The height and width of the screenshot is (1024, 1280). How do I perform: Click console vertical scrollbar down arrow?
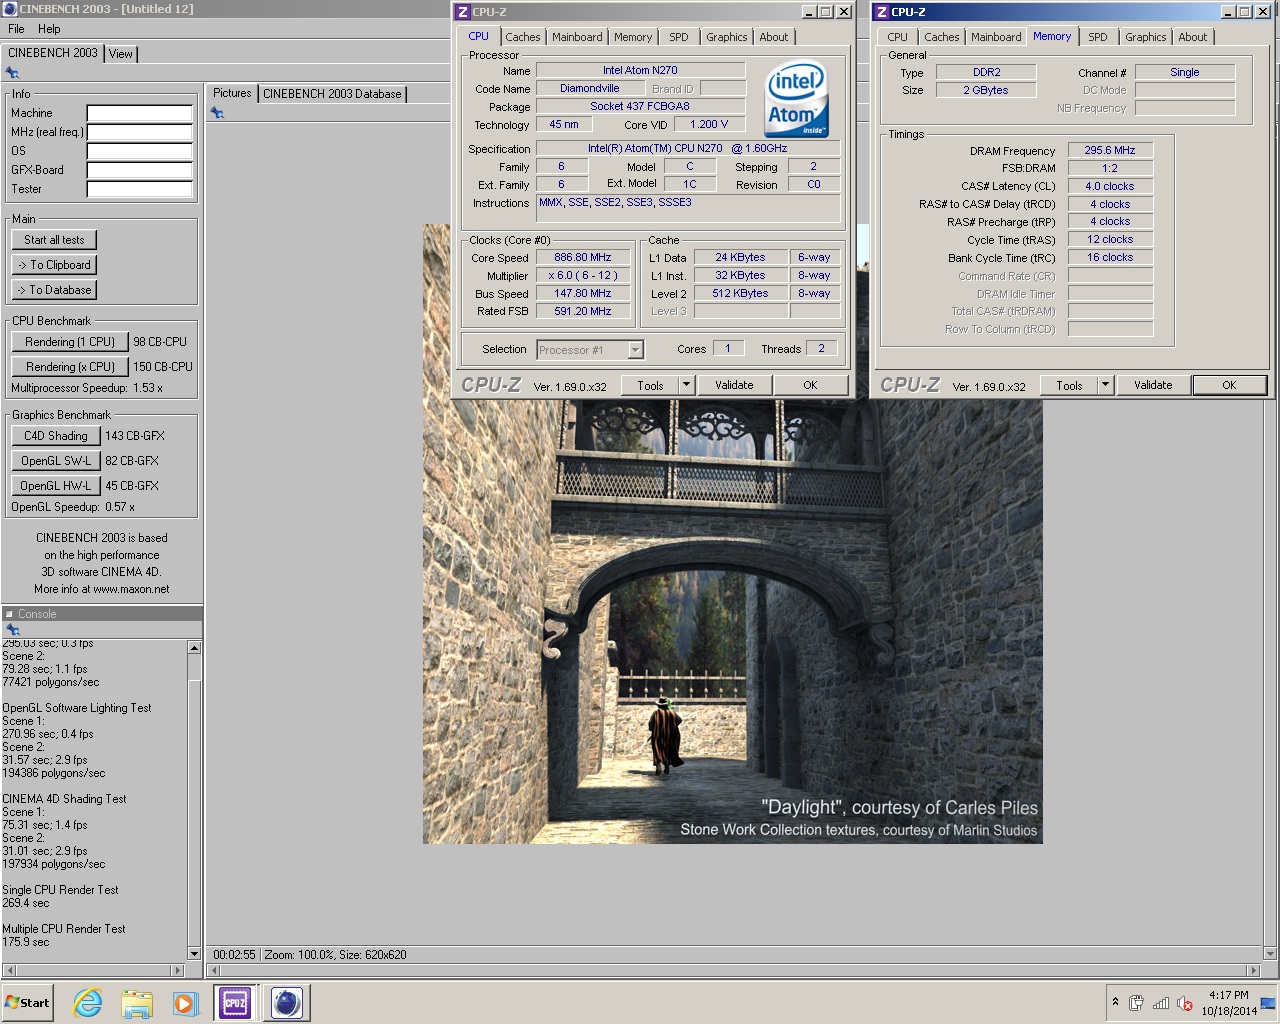point(194,954)
